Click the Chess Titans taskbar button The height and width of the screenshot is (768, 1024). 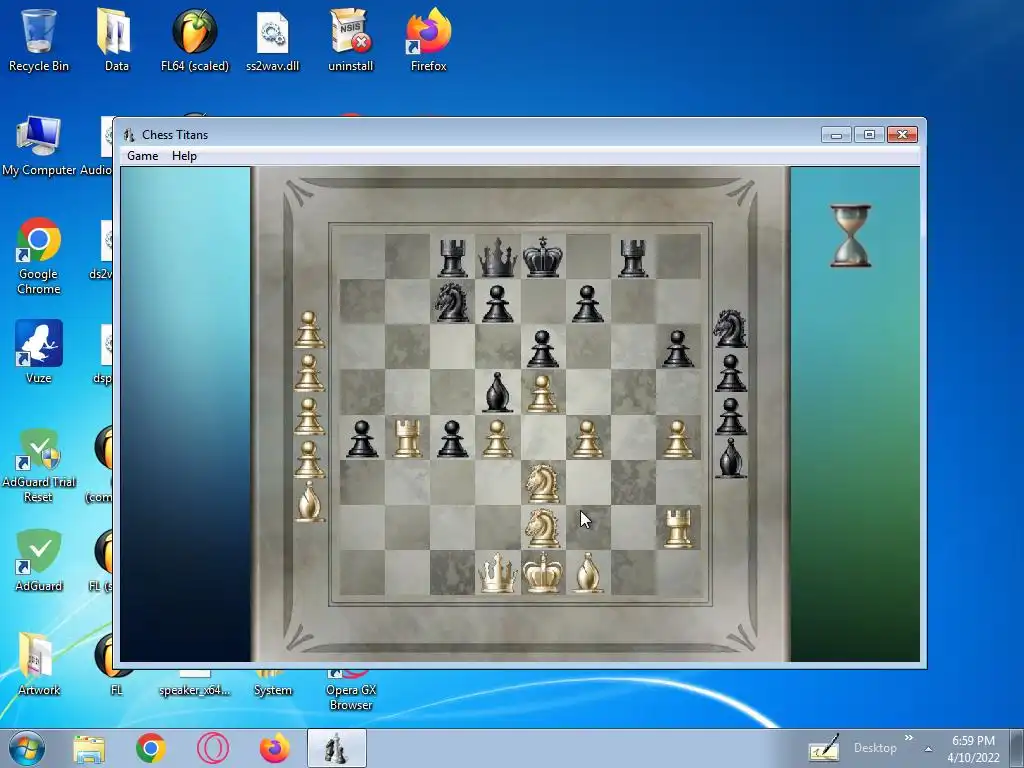(x=336, y=748)
